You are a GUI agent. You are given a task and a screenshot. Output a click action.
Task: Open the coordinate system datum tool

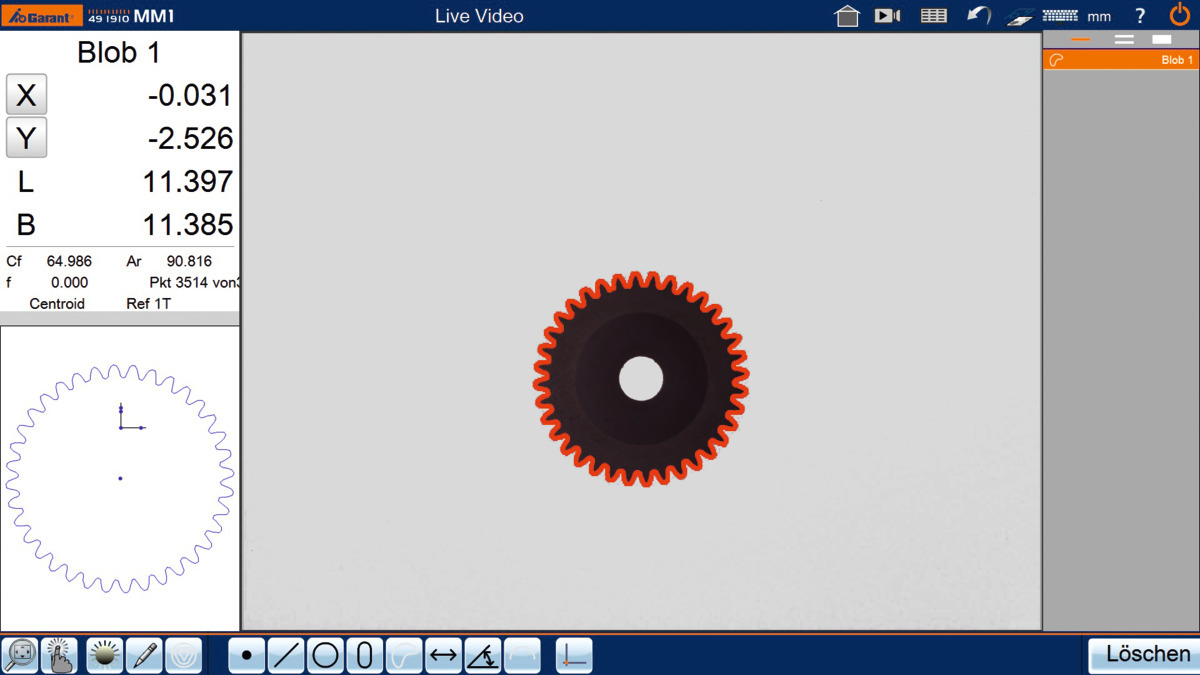click(574, 656)
